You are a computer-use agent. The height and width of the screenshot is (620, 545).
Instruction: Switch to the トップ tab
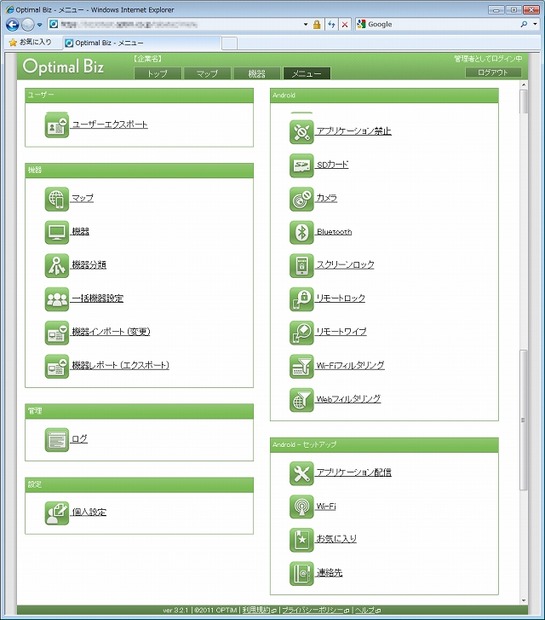157,74
